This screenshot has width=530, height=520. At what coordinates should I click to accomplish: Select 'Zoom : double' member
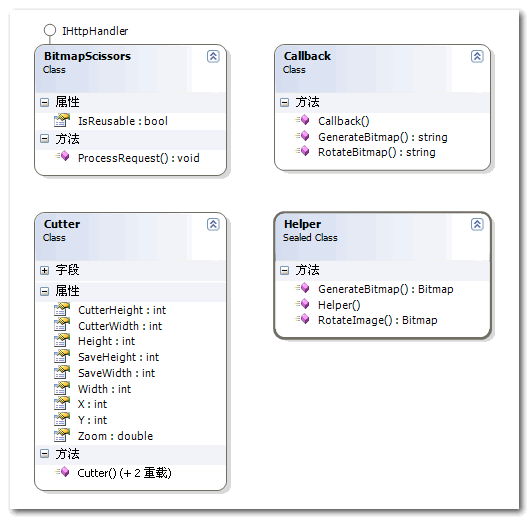pyautogui.click(x=115, y=436)
